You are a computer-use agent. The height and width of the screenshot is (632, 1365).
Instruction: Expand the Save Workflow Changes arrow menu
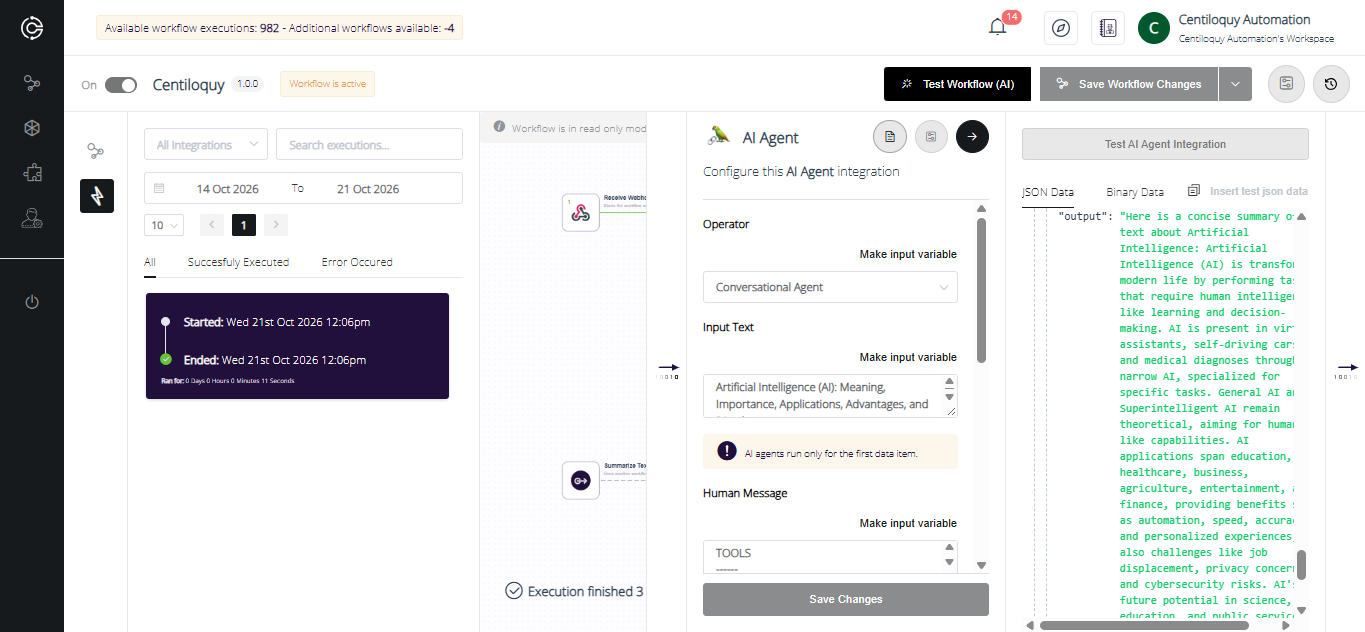[x=1235, y=84]
